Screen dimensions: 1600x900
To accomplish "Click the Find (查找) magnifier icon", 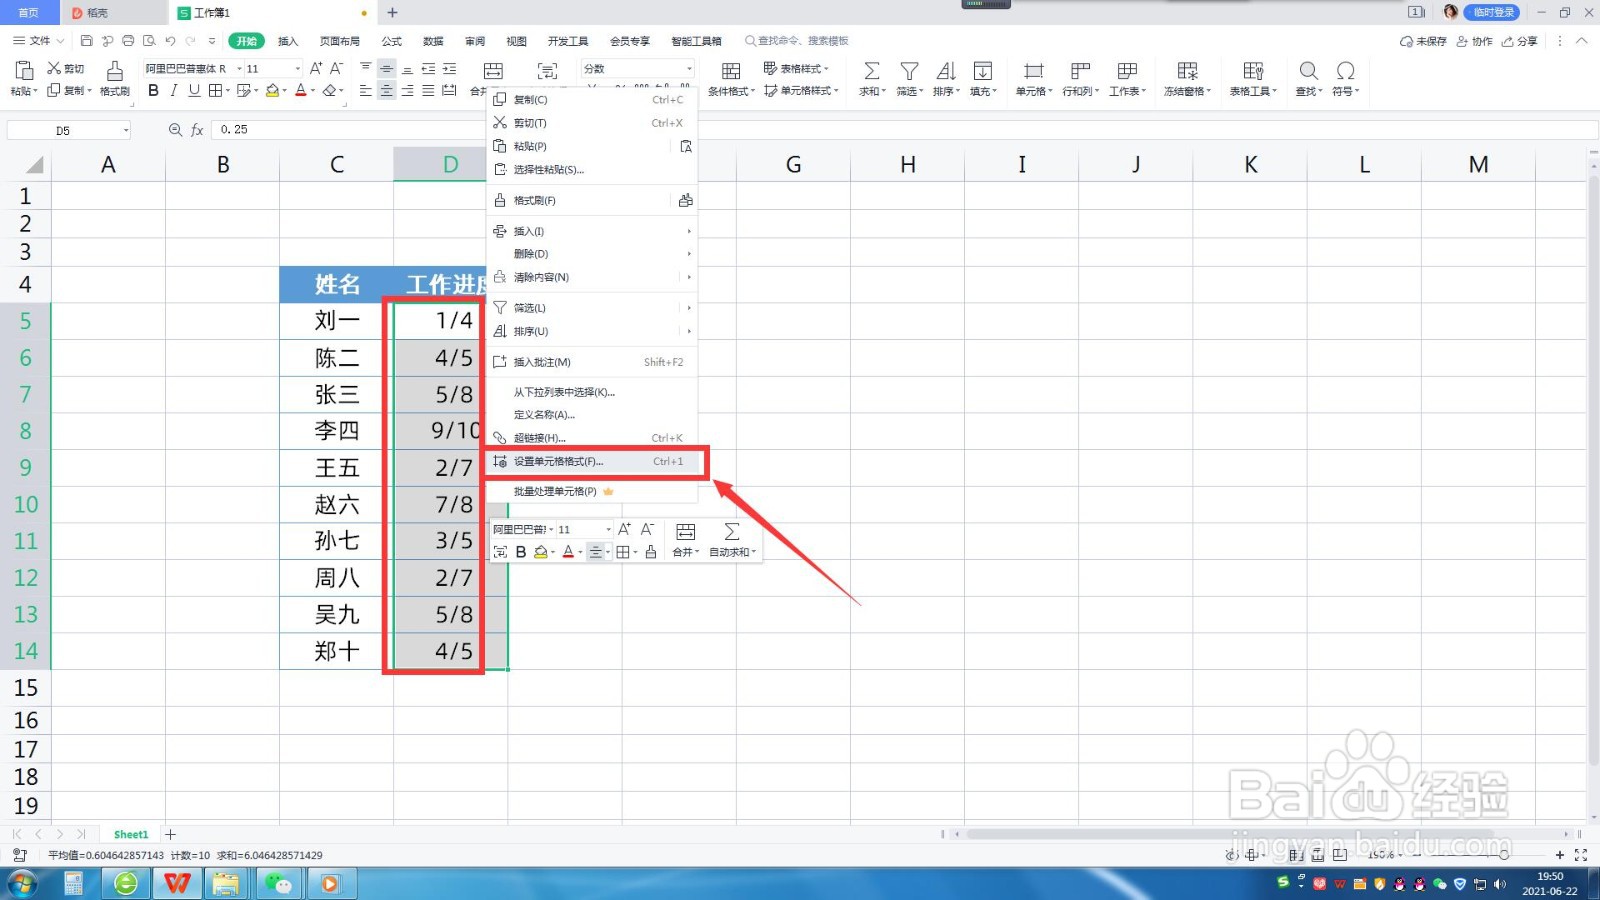I will click(x=1308, y=71).
